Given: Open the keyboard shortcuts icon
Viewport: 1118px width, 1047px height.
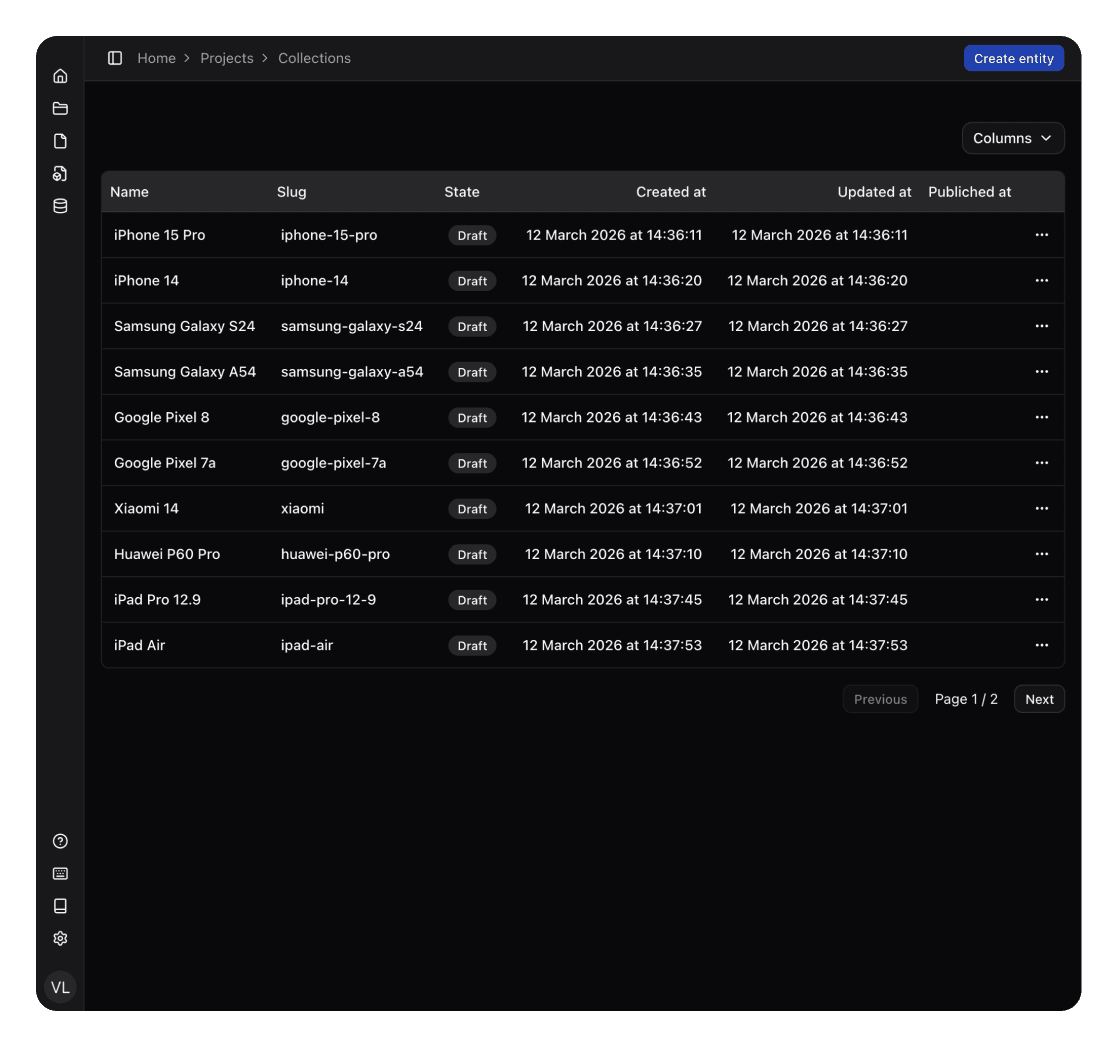Looking at the screenshot, I should pyautogui.click(x=60, y=873).
